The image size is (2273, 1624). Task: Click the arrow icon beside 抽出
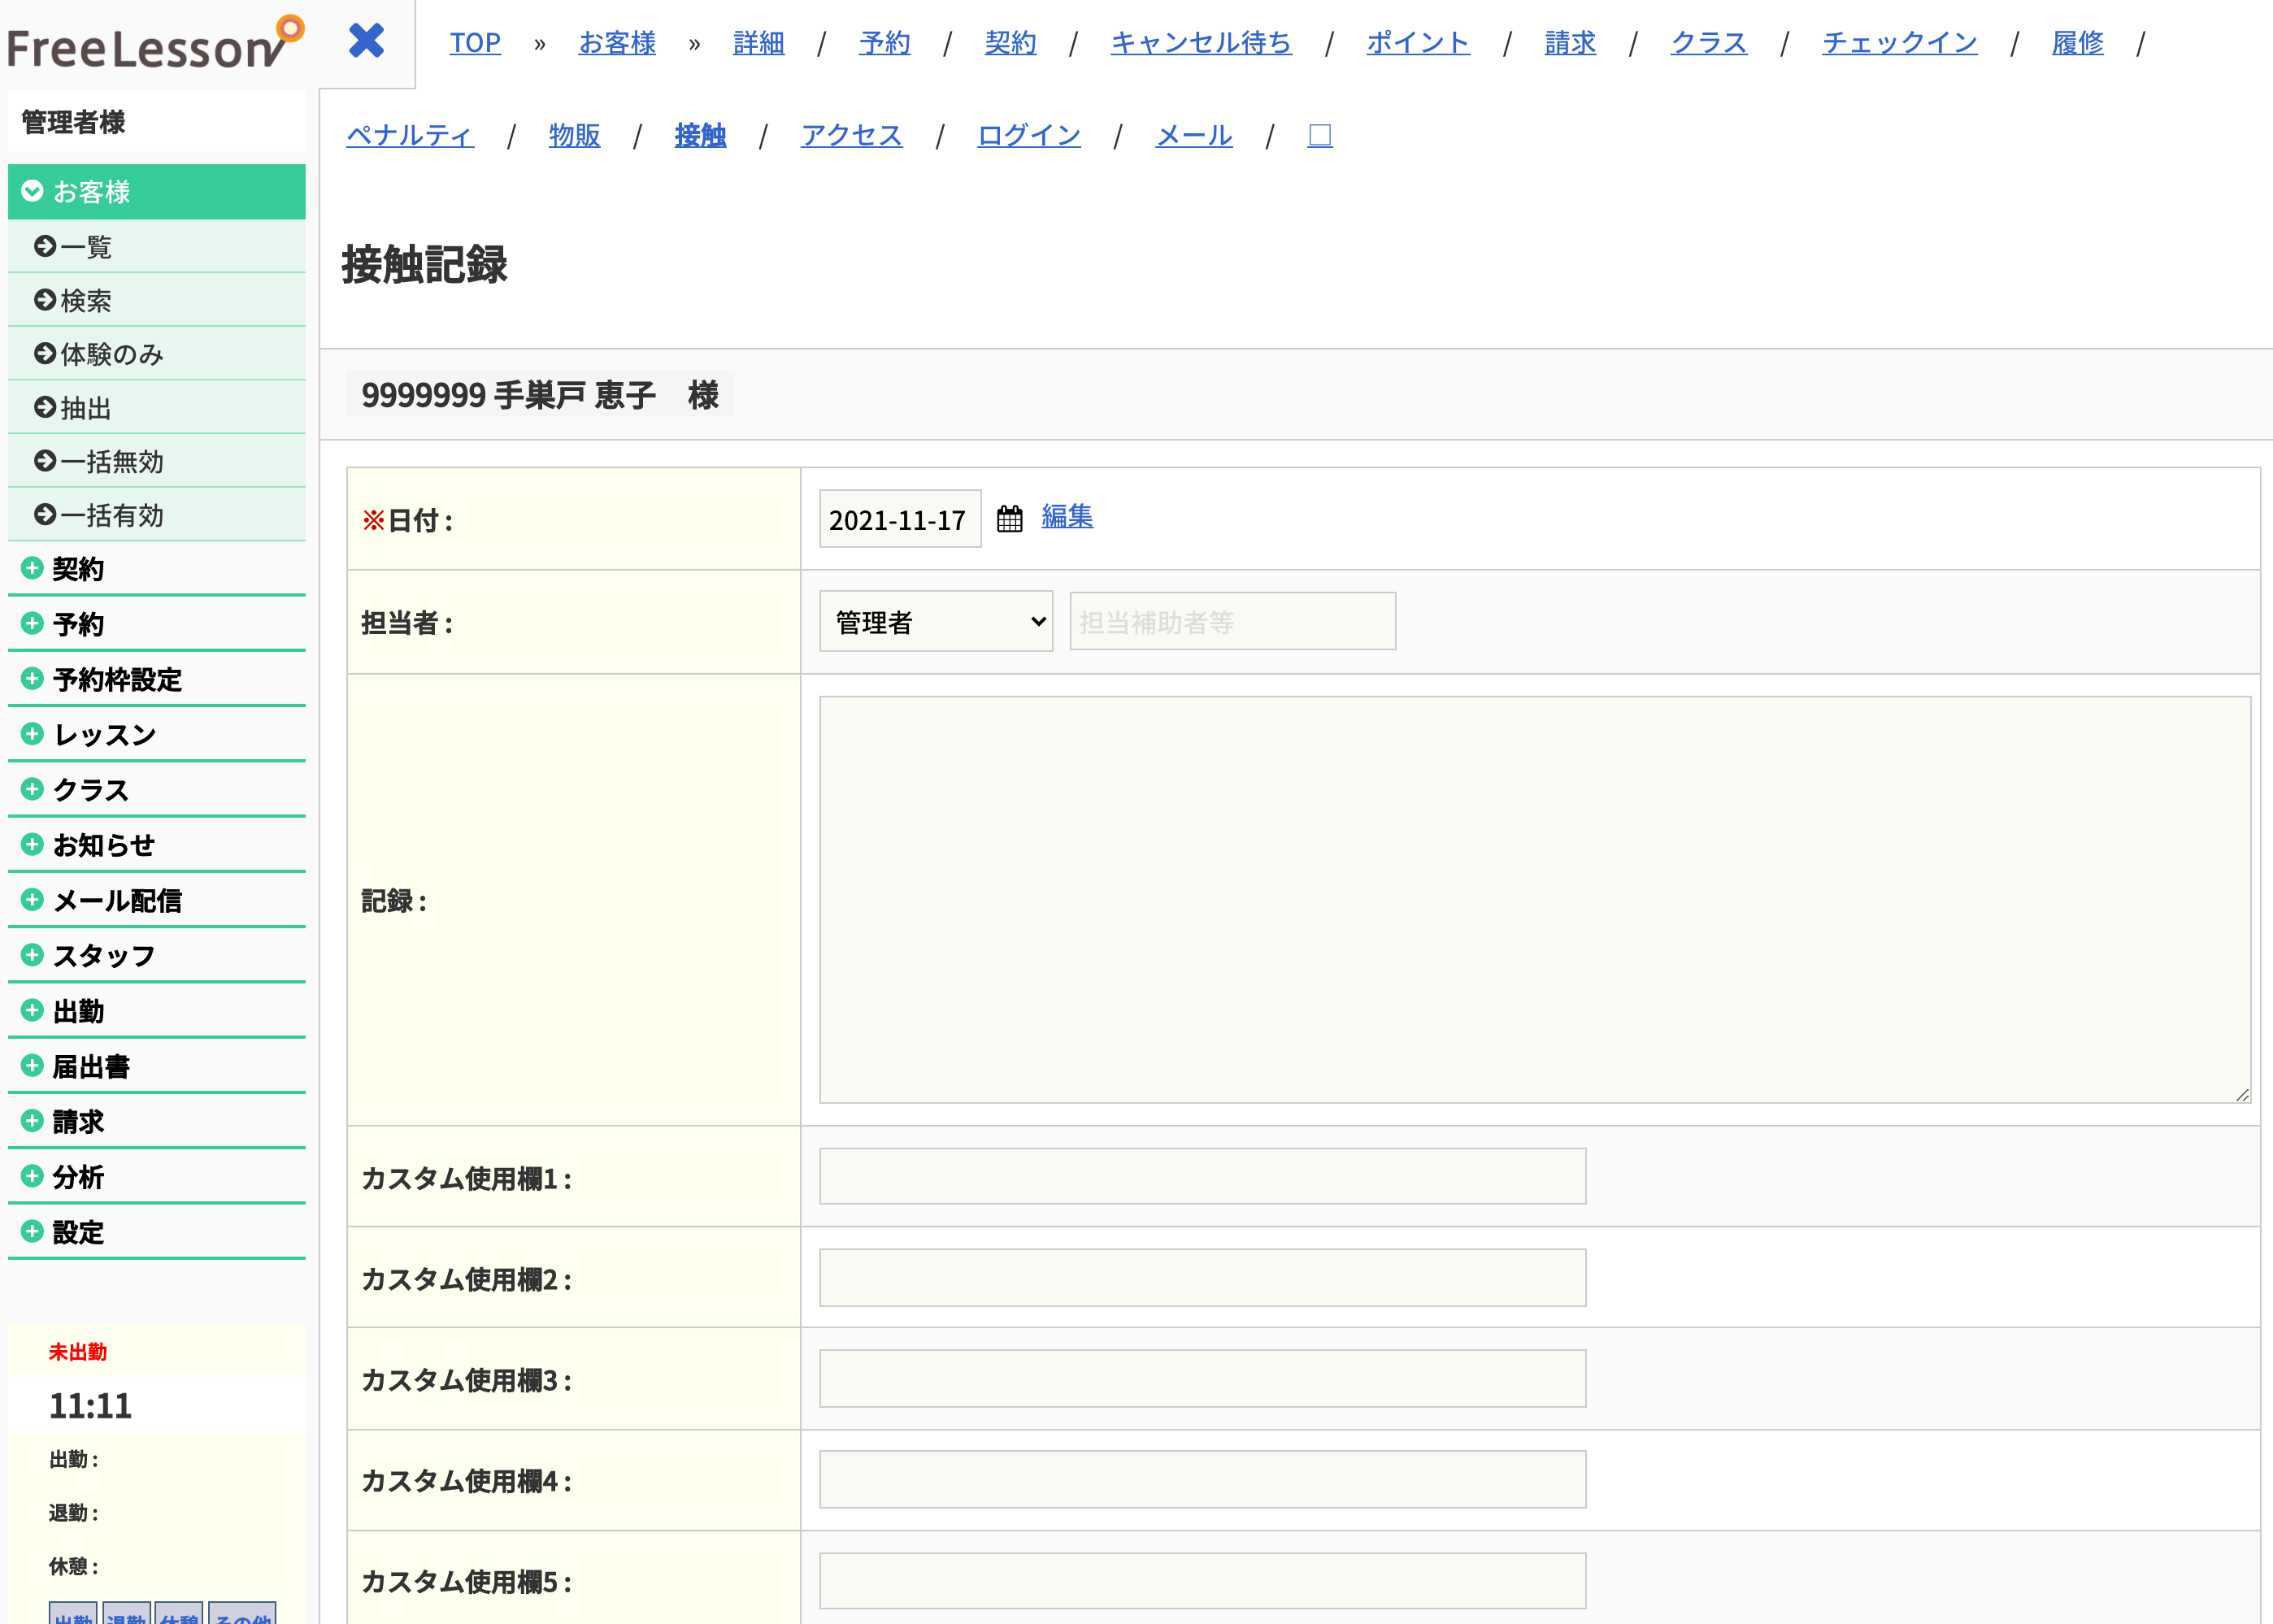pyautogui.click(x=45, y=407)
